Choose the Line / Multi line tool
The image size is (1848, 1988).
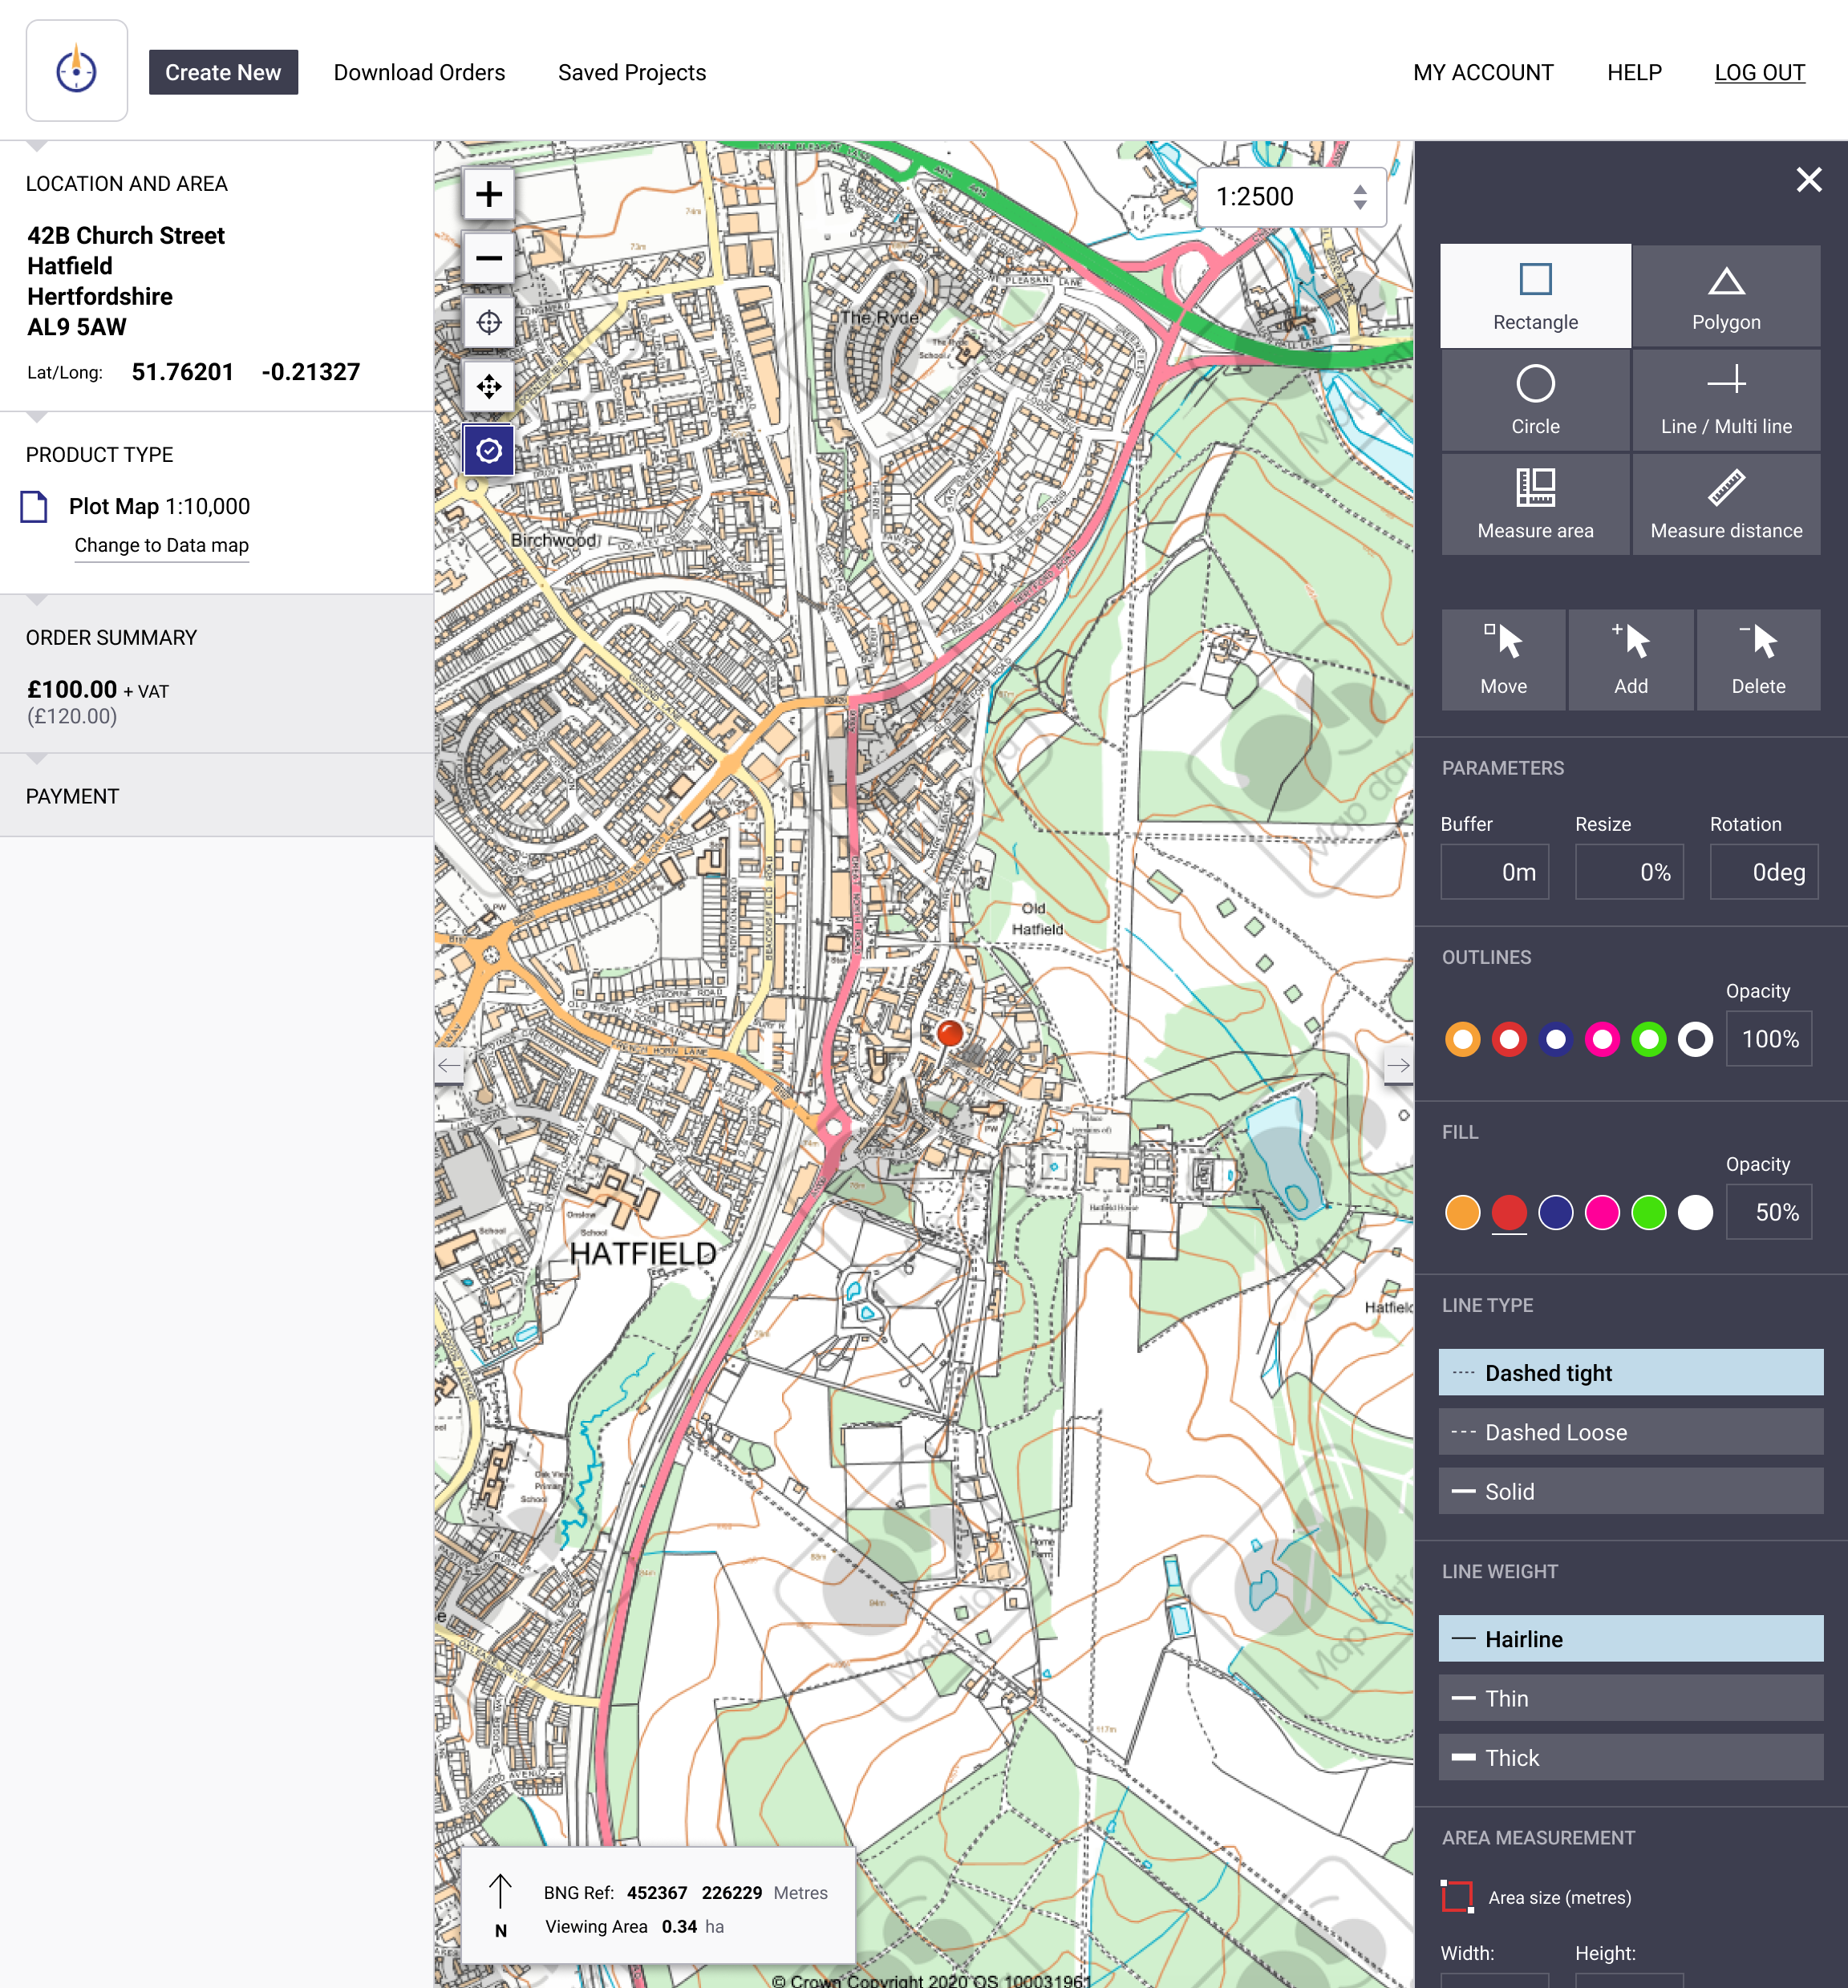1725,400
